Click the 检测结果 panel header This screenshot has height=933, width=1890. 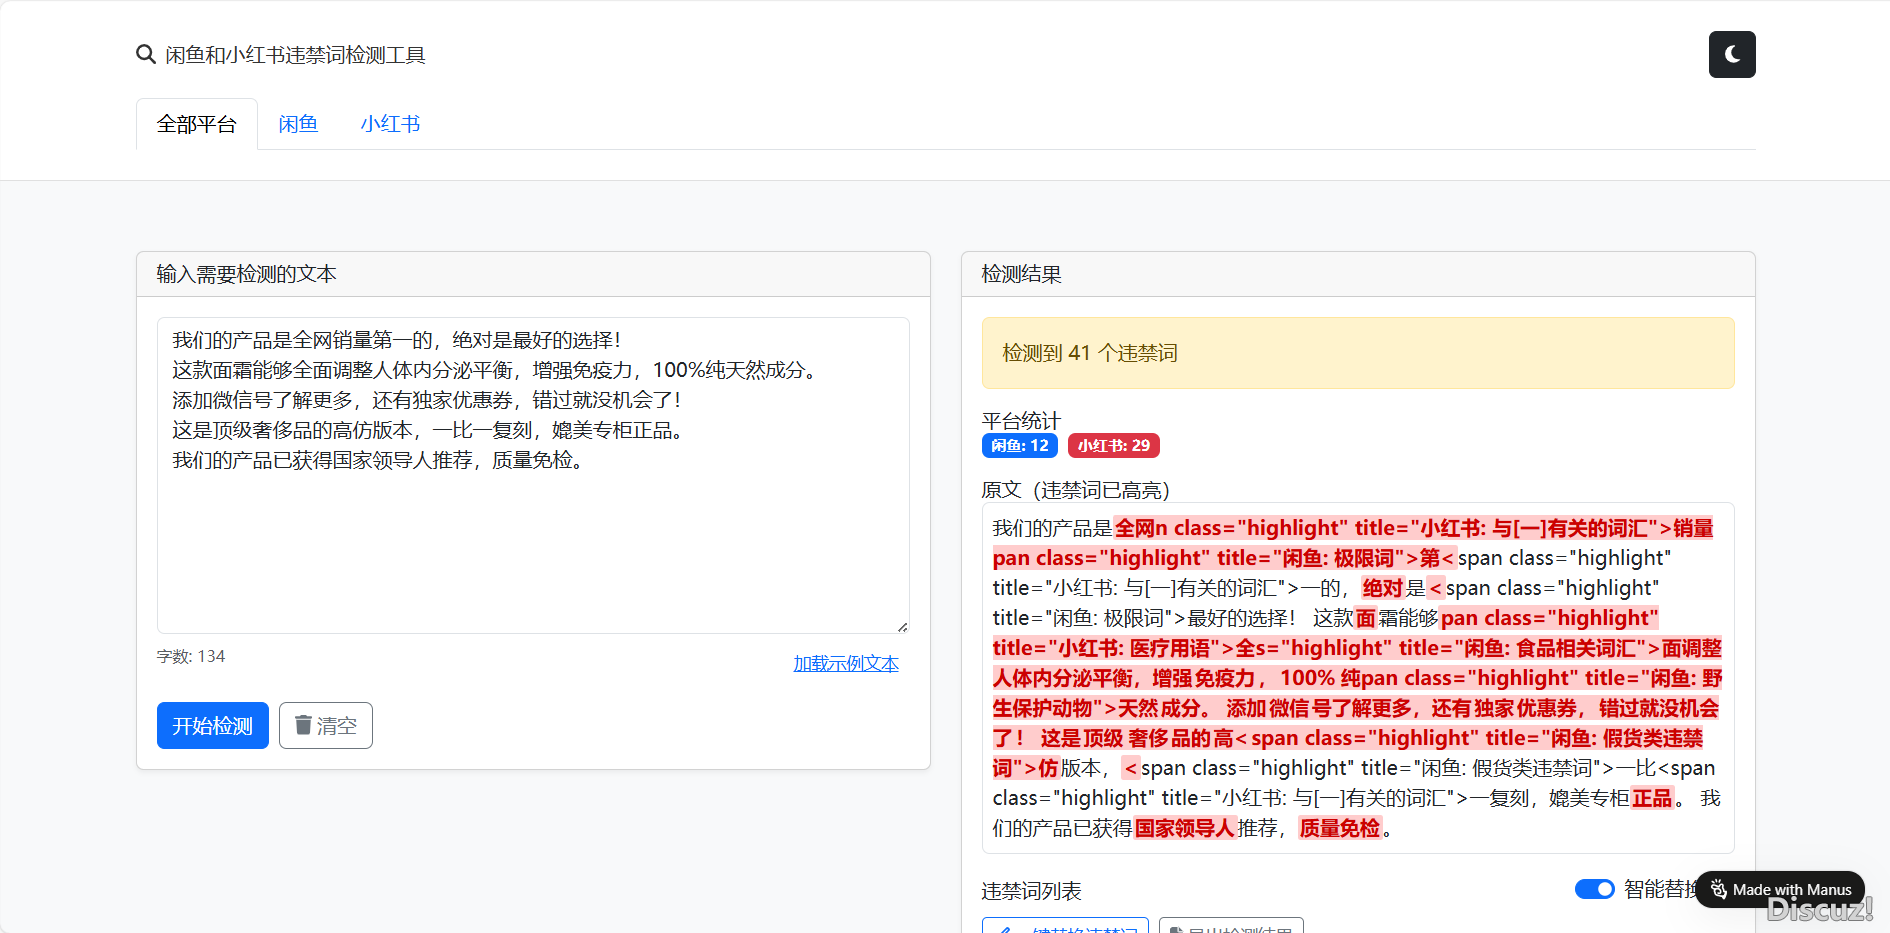(1358, 274)
